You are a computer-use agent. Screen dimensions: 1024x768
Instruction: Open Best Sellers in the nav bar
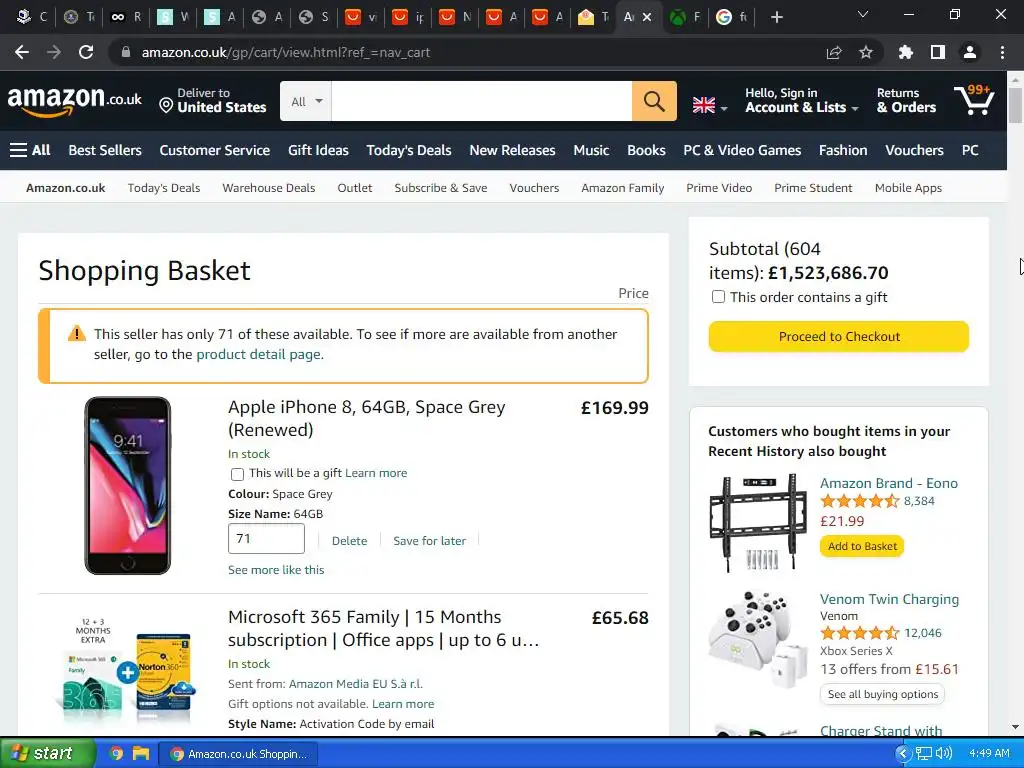click(x=105, y=150)
